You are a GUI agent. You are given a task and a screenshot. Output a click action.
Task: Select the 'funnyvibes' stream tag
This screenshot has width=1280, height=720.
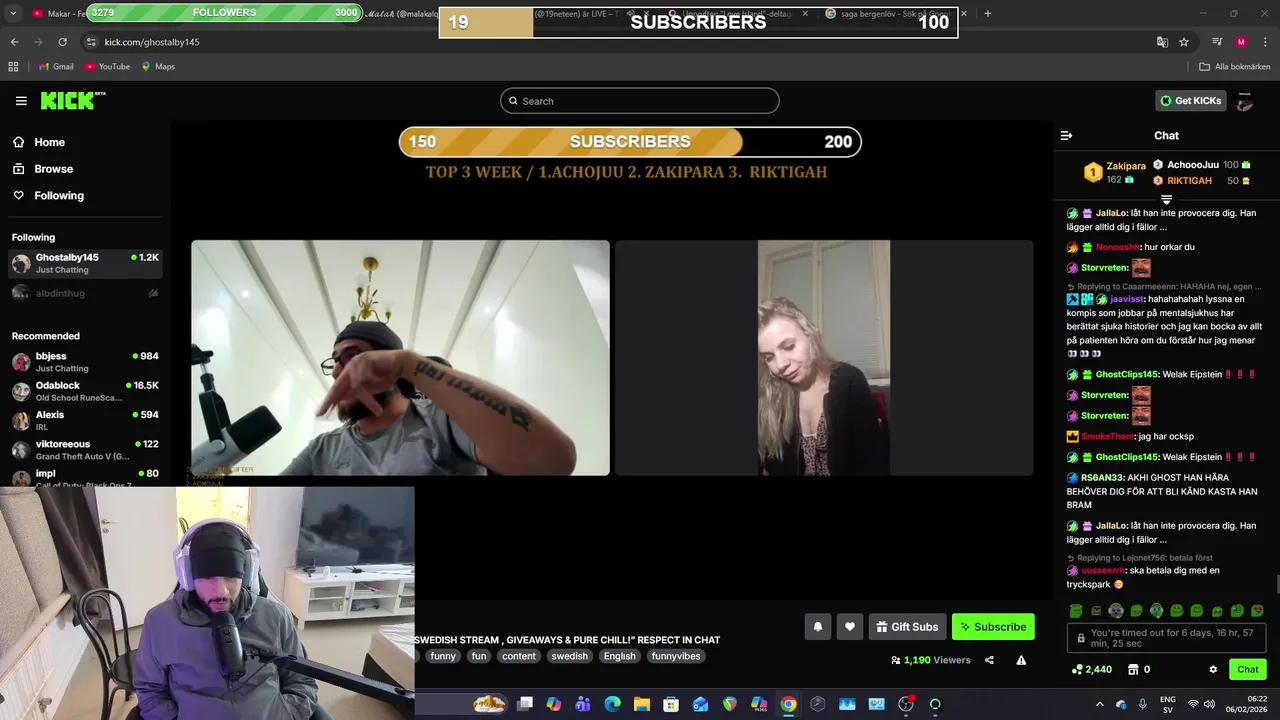point(676,656)
